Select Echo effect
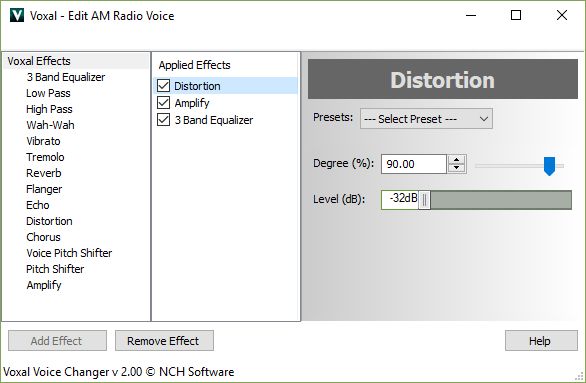586x383 pixels. click(x=38, y=205)
